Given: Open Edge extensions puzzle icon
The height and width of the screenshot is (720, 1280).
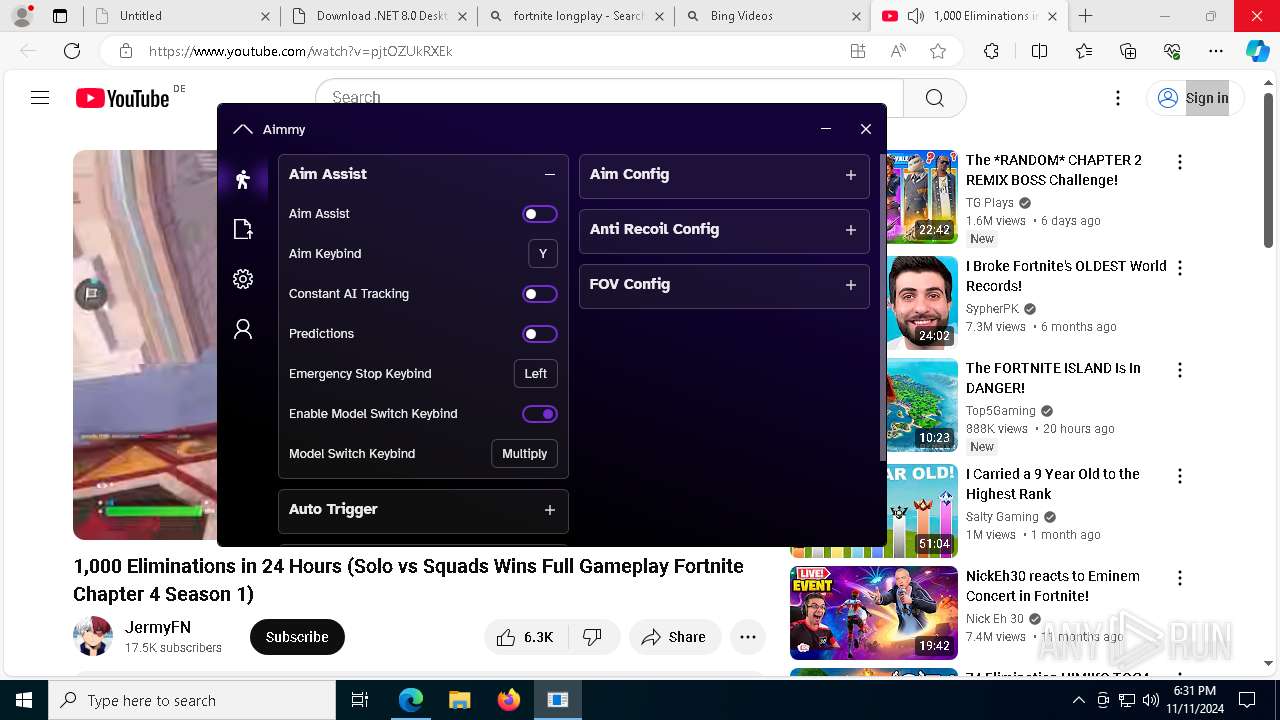Looking at the screenshot, I should 991,51.
